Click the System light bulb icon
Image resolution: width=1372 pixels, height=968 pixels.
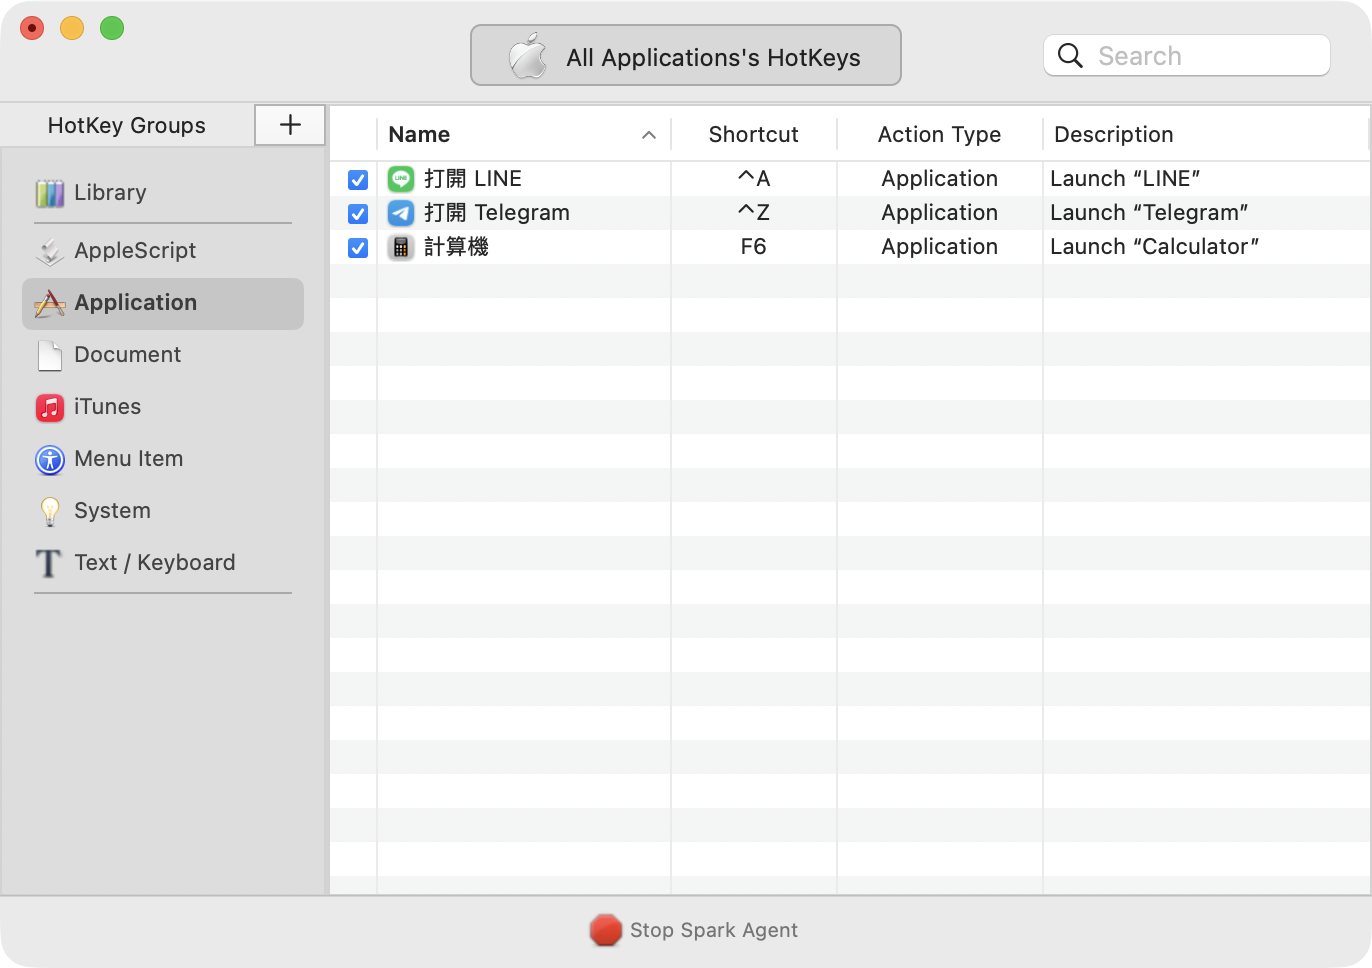(50, 511)
